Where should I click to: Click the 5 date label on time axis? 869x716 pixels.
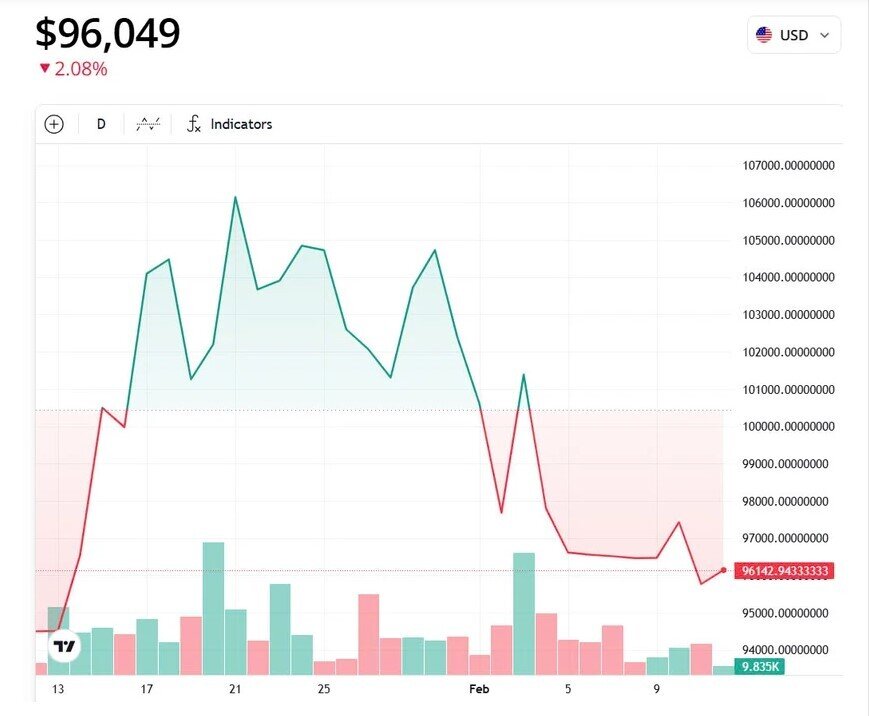(x=568, y=689)
